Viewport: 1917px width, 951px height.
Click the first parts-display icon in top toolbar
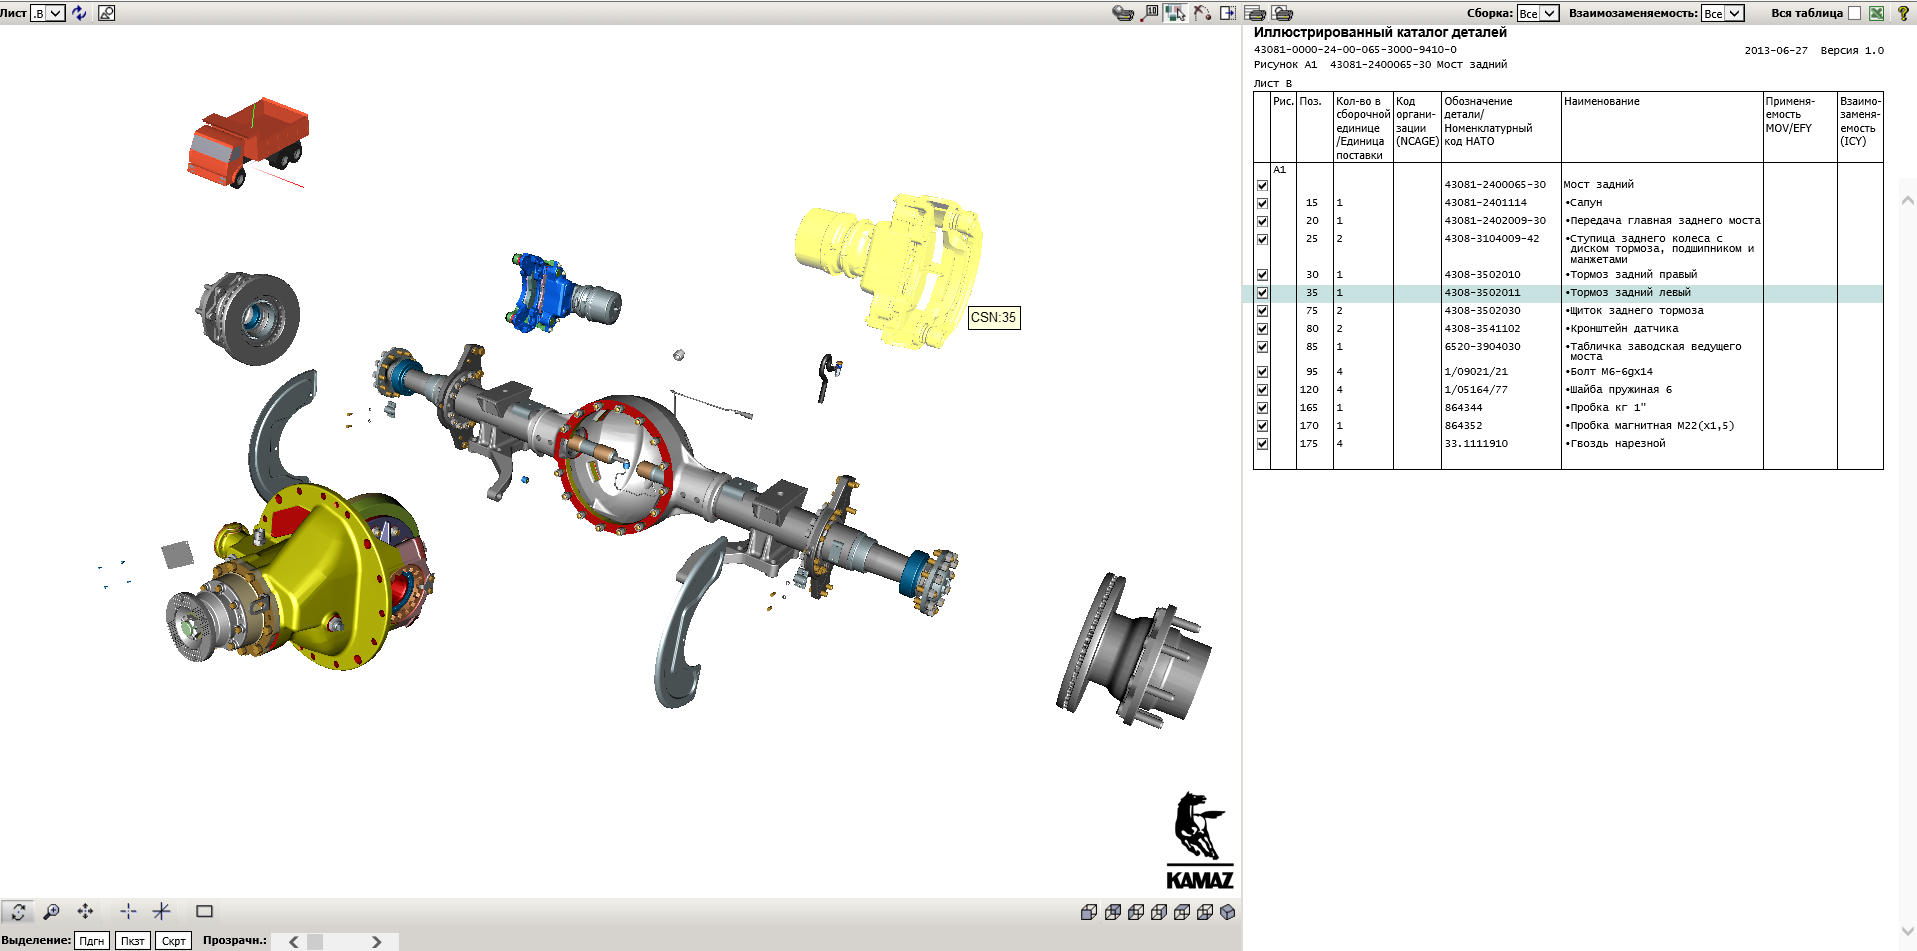pyautogui.click(x=1123, y=13)
